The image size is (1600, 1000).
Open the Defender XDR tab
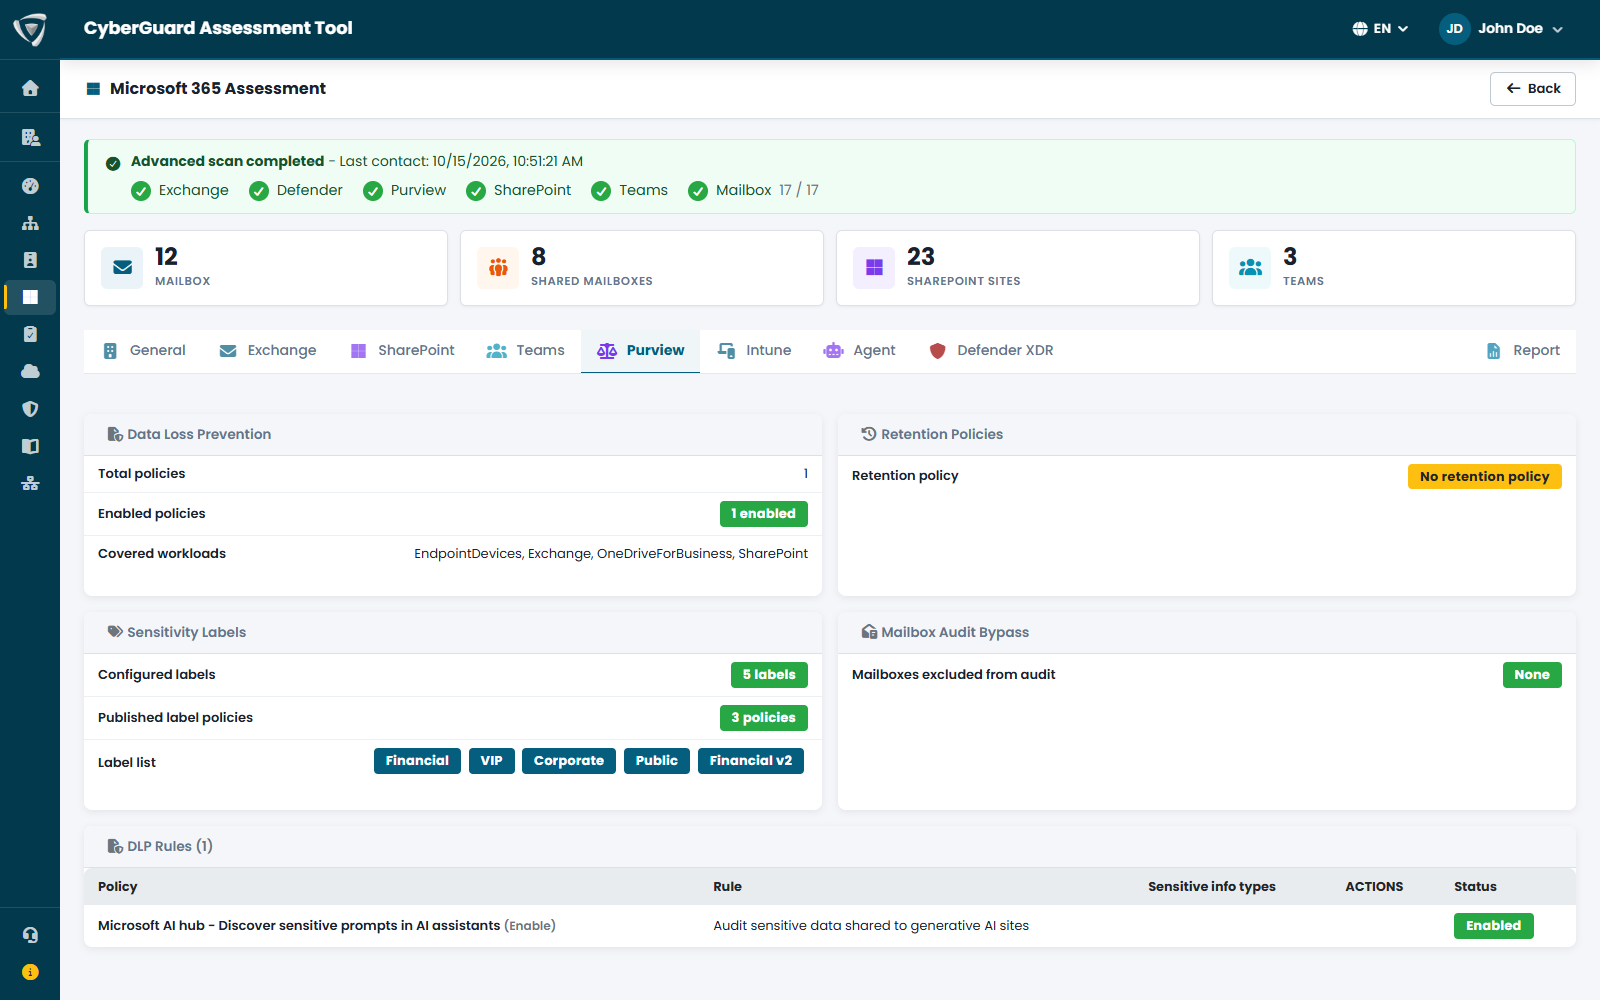(x=991, y=351)
